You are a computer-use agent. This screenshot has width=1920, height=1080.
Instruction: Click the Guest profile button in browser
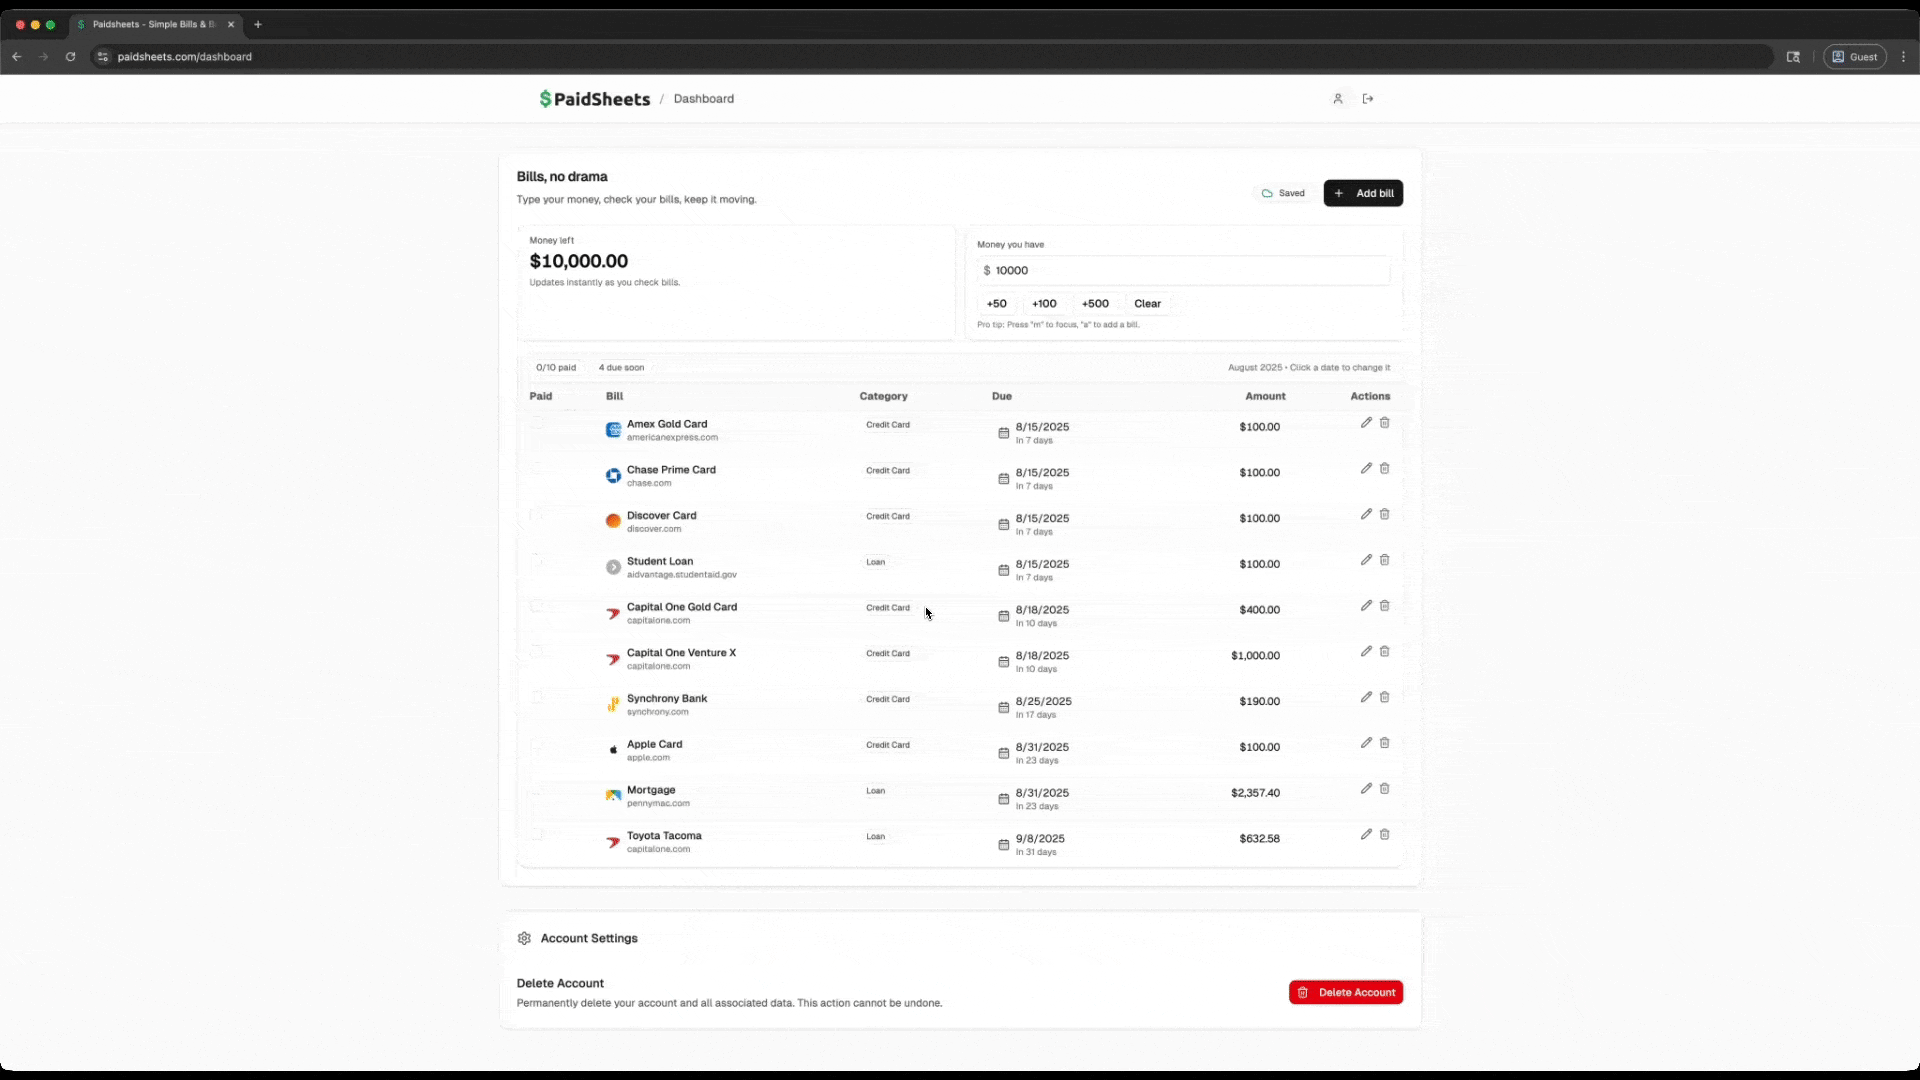point(1855,57)
